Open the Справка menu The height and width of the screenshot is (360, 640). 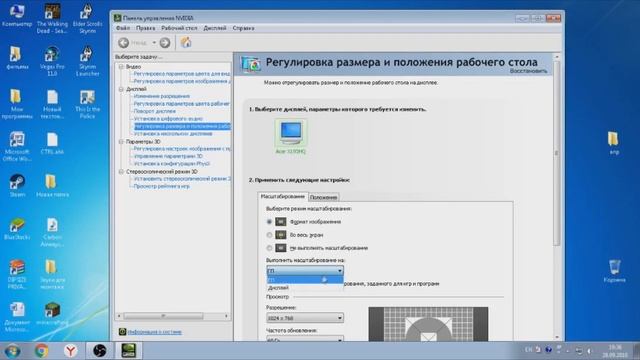[244, 28]
